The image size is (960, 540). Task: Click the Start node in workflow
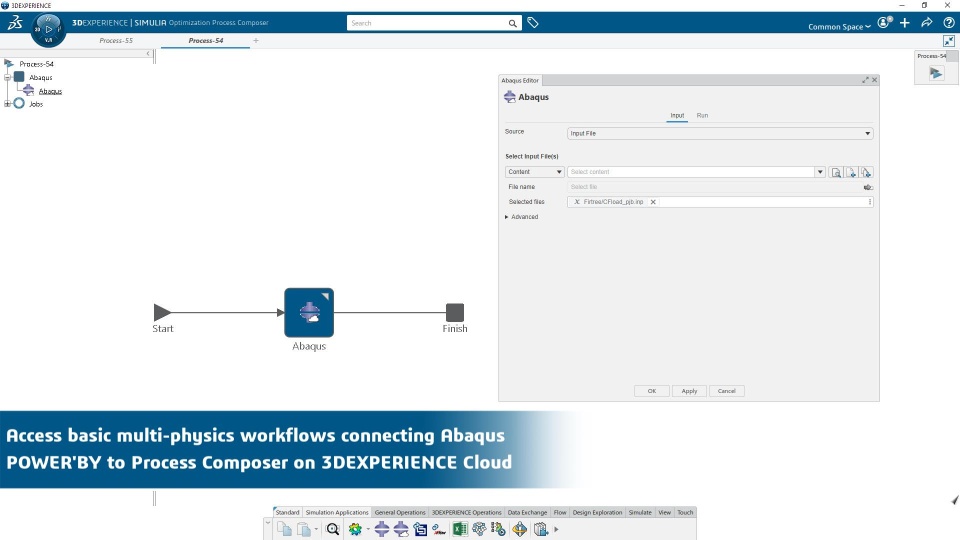[162, 312]
